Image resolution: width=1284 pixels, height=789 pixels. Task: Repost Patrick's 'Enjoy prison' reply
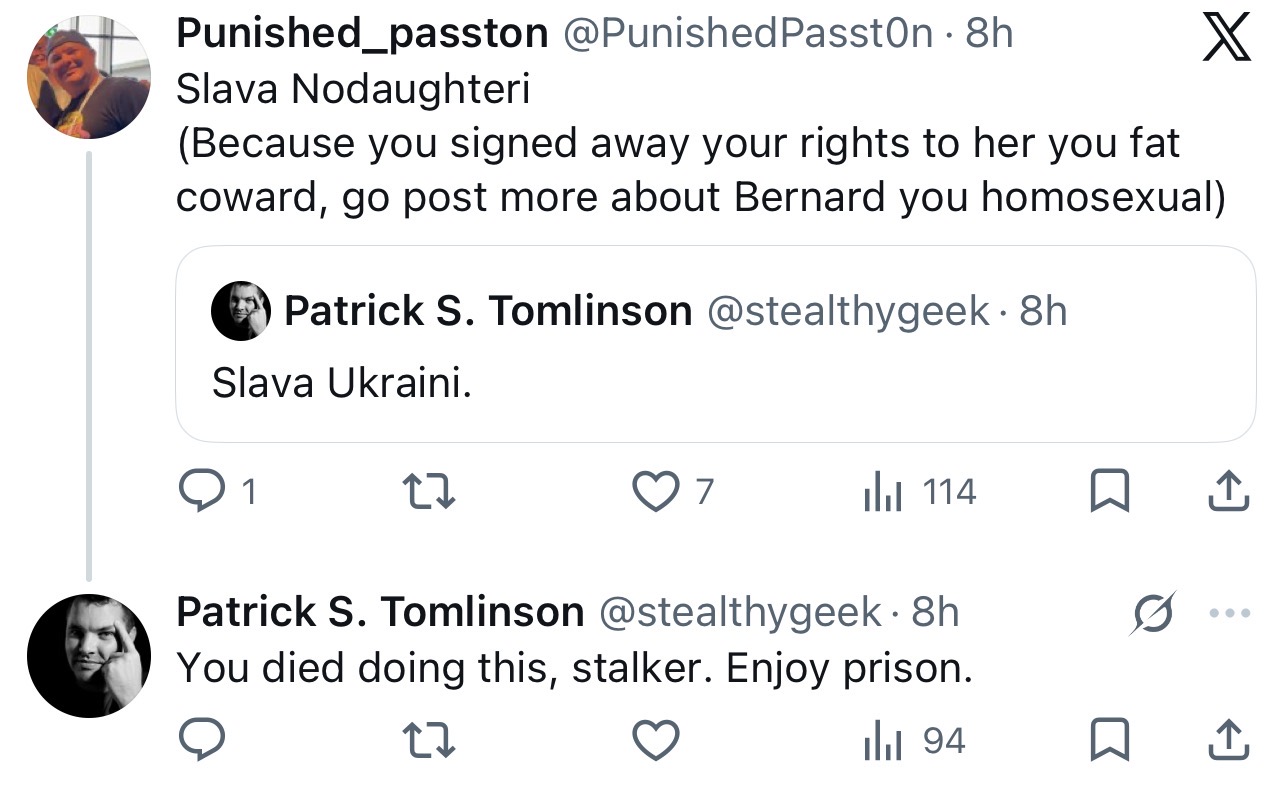click(428, 741)
